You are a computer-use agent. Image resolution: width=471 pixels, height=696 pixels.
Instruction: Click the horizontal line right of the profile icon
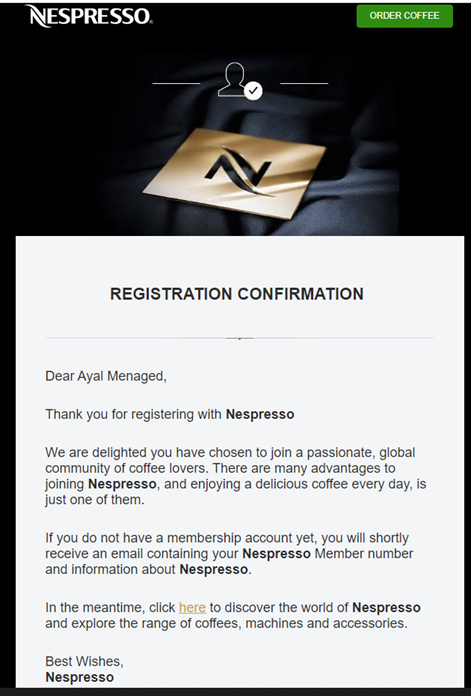pos(304,83)
